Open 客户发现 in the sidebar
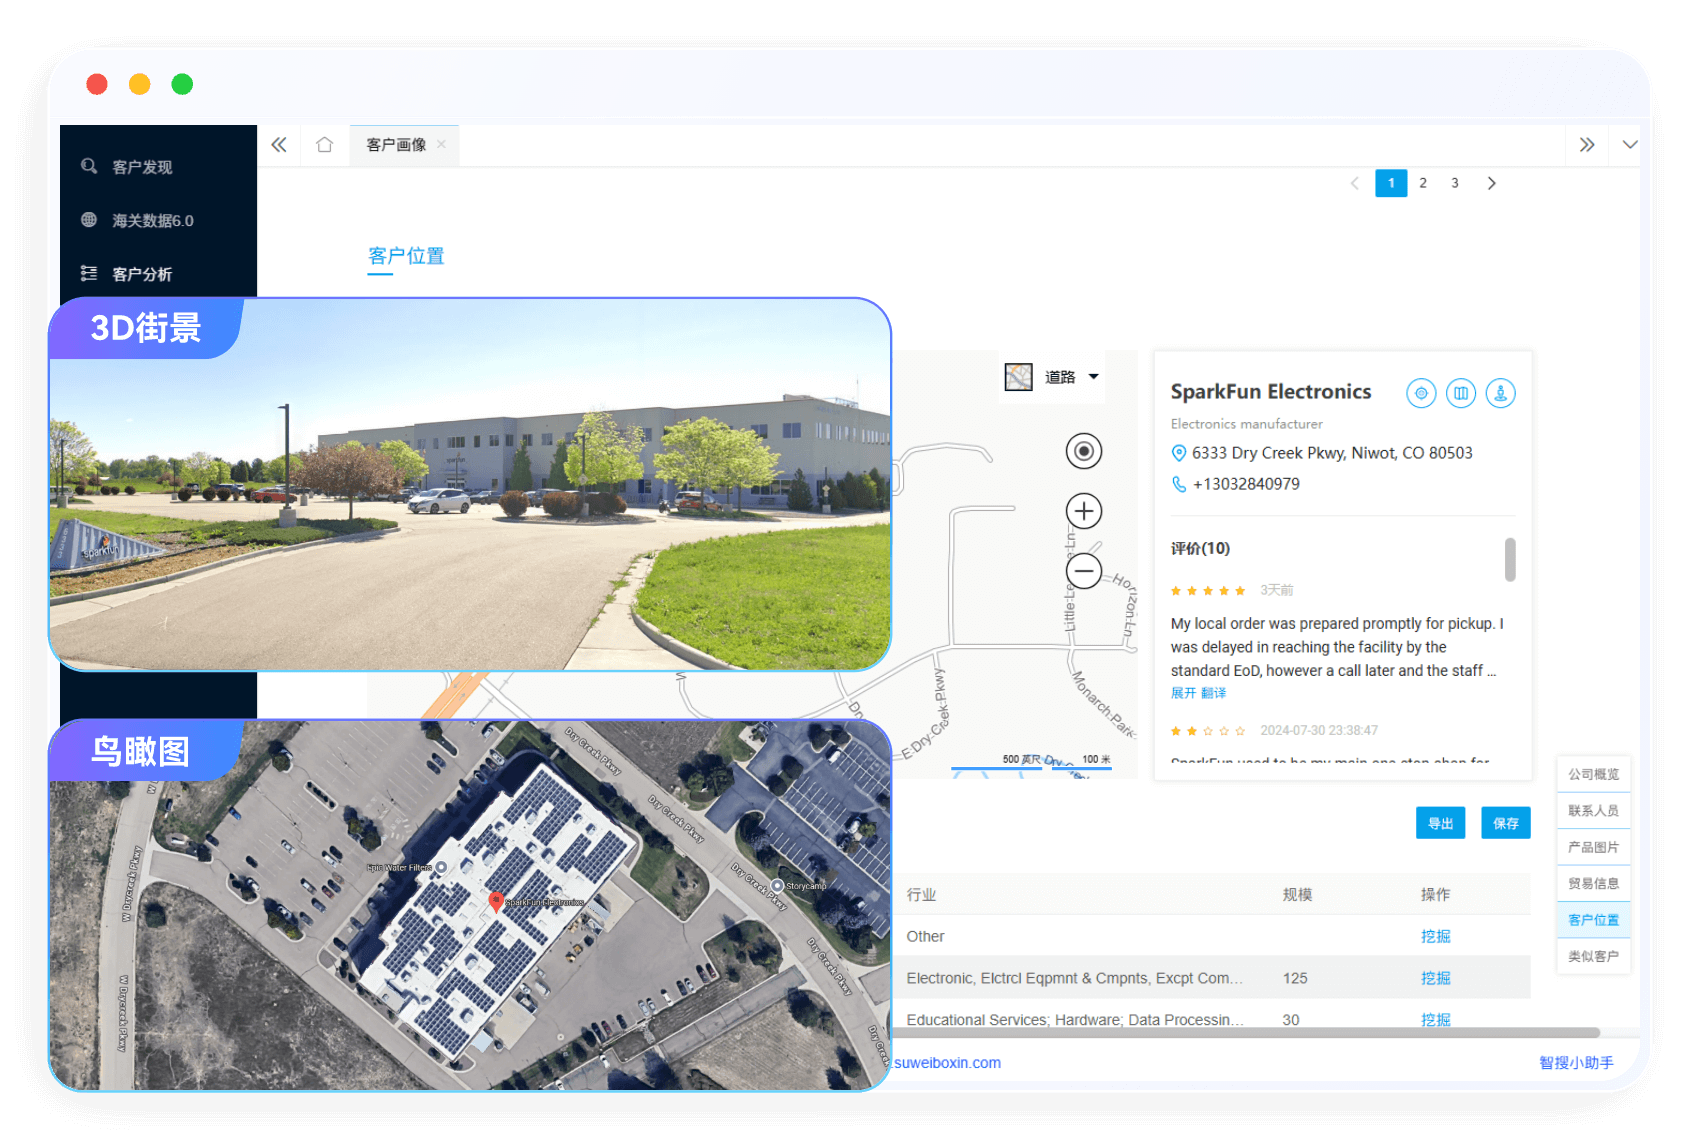 [x=142, y=167]
